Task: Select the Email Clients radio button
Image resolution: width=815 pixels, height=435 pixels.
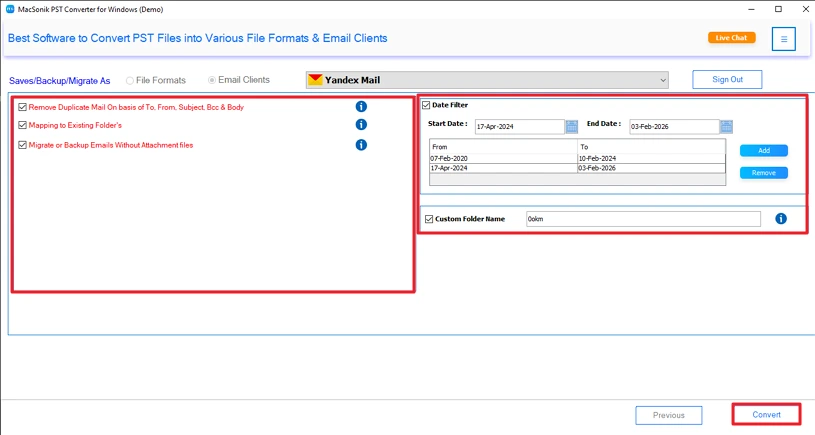Action: point(212,80)
